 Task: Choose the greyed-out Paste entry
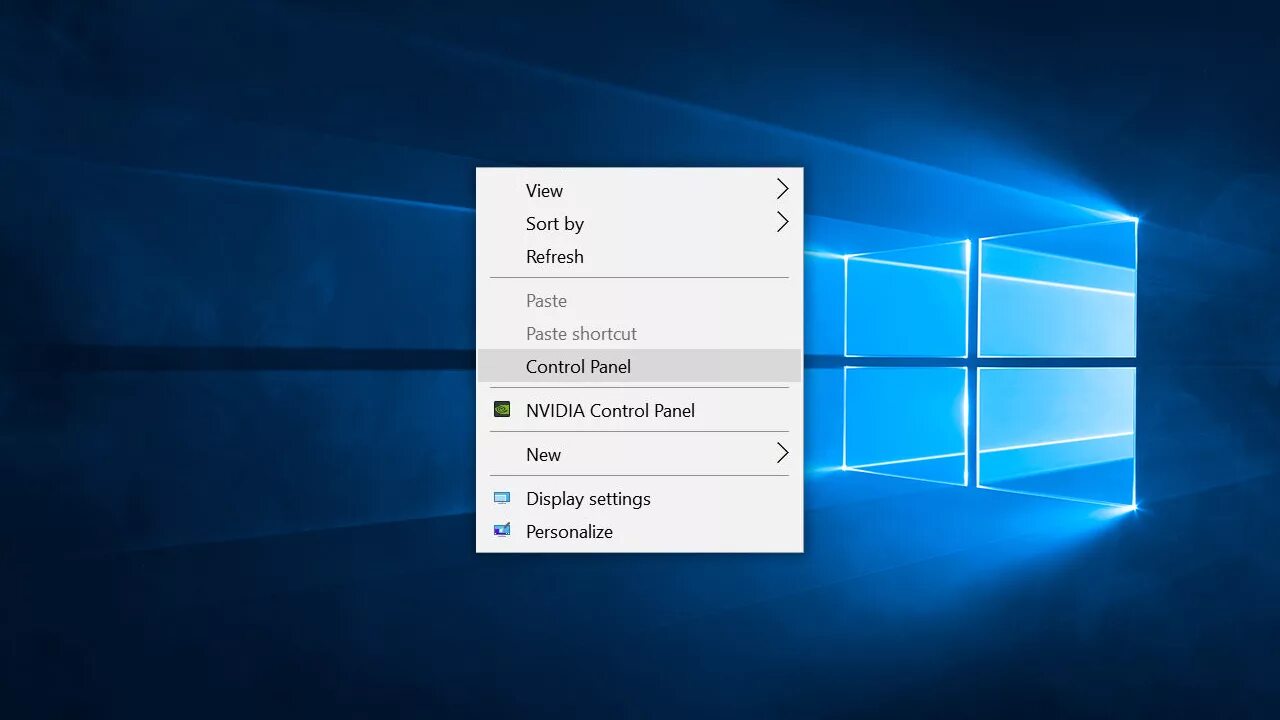[639, 300]
